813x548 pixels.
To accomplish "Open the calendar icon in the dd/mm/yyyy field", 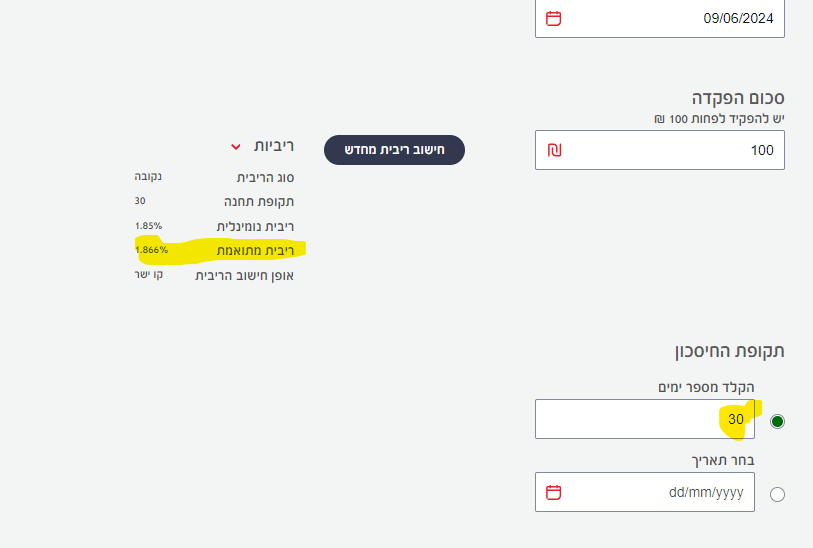I will click(x=554, y=492).
